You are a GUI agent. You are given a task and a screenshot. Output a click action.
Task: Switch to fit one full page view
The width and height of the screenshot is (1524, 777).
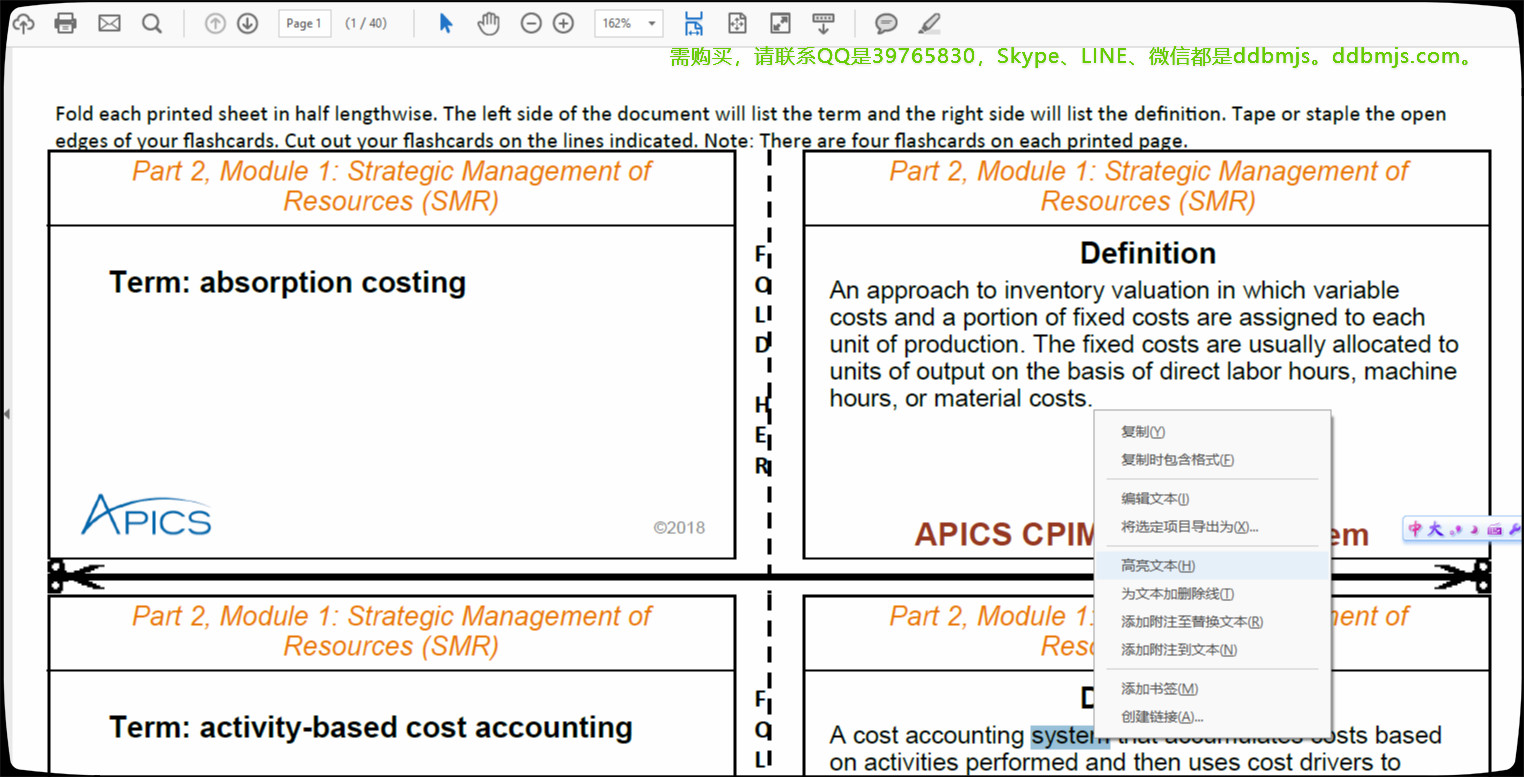click(737, 23)
